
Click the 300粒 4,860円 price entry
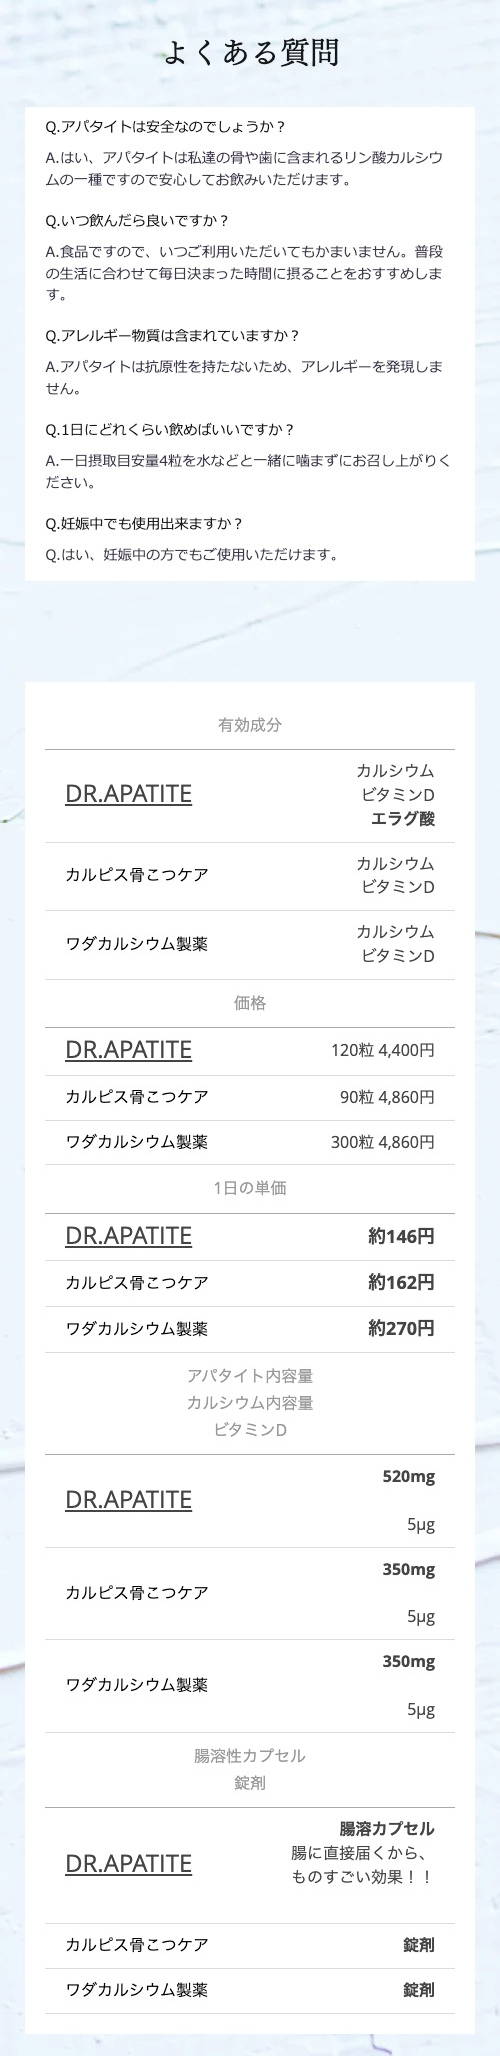382,1142
